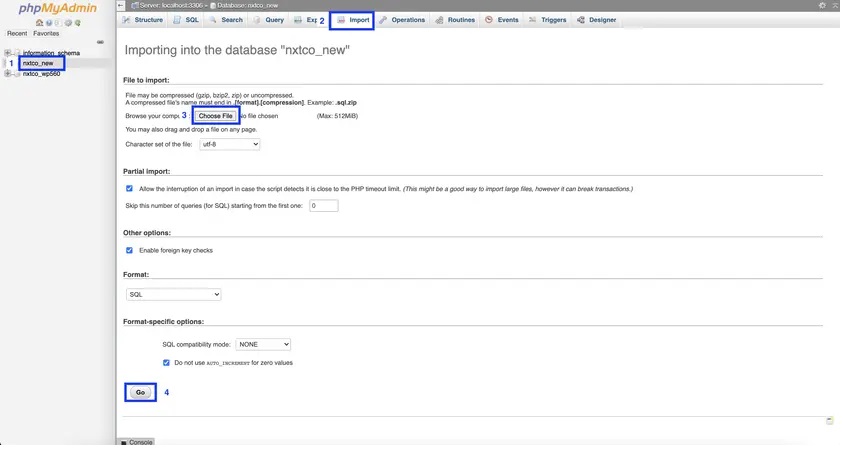Open the Triggers tab
Viewport: 843px width, 450px height.
547,20
